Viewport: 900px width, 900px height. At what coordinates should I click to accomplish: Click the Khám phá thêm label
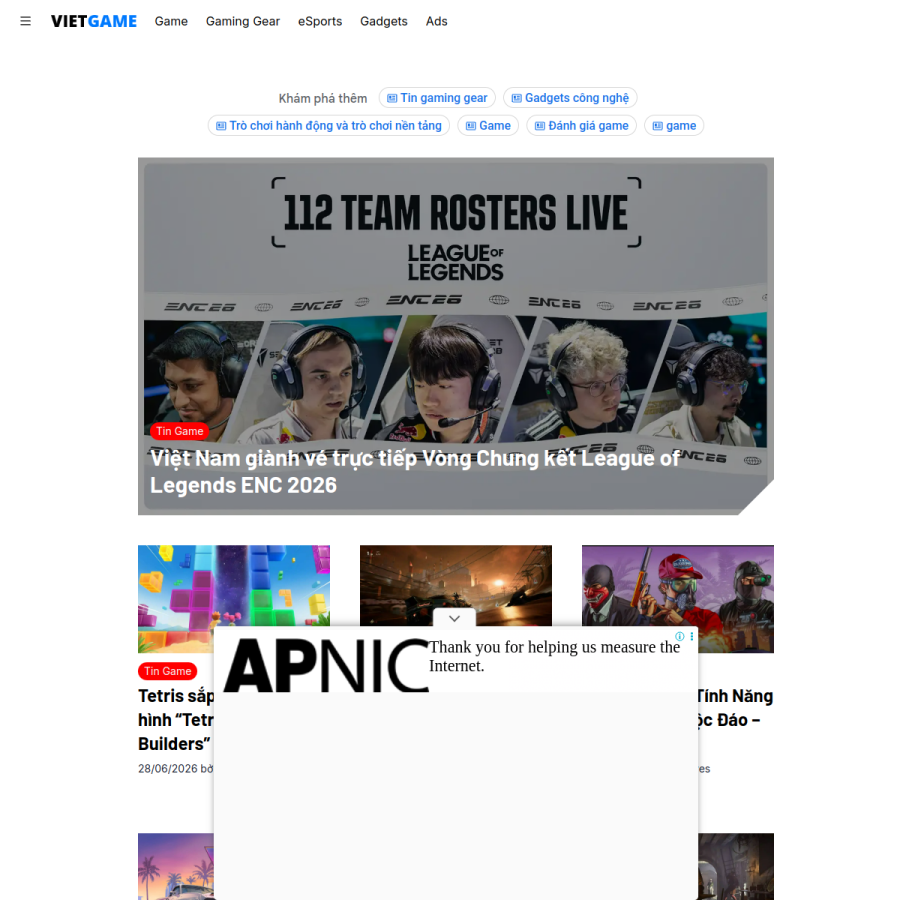pyautogui.click(x=323, y=98)
